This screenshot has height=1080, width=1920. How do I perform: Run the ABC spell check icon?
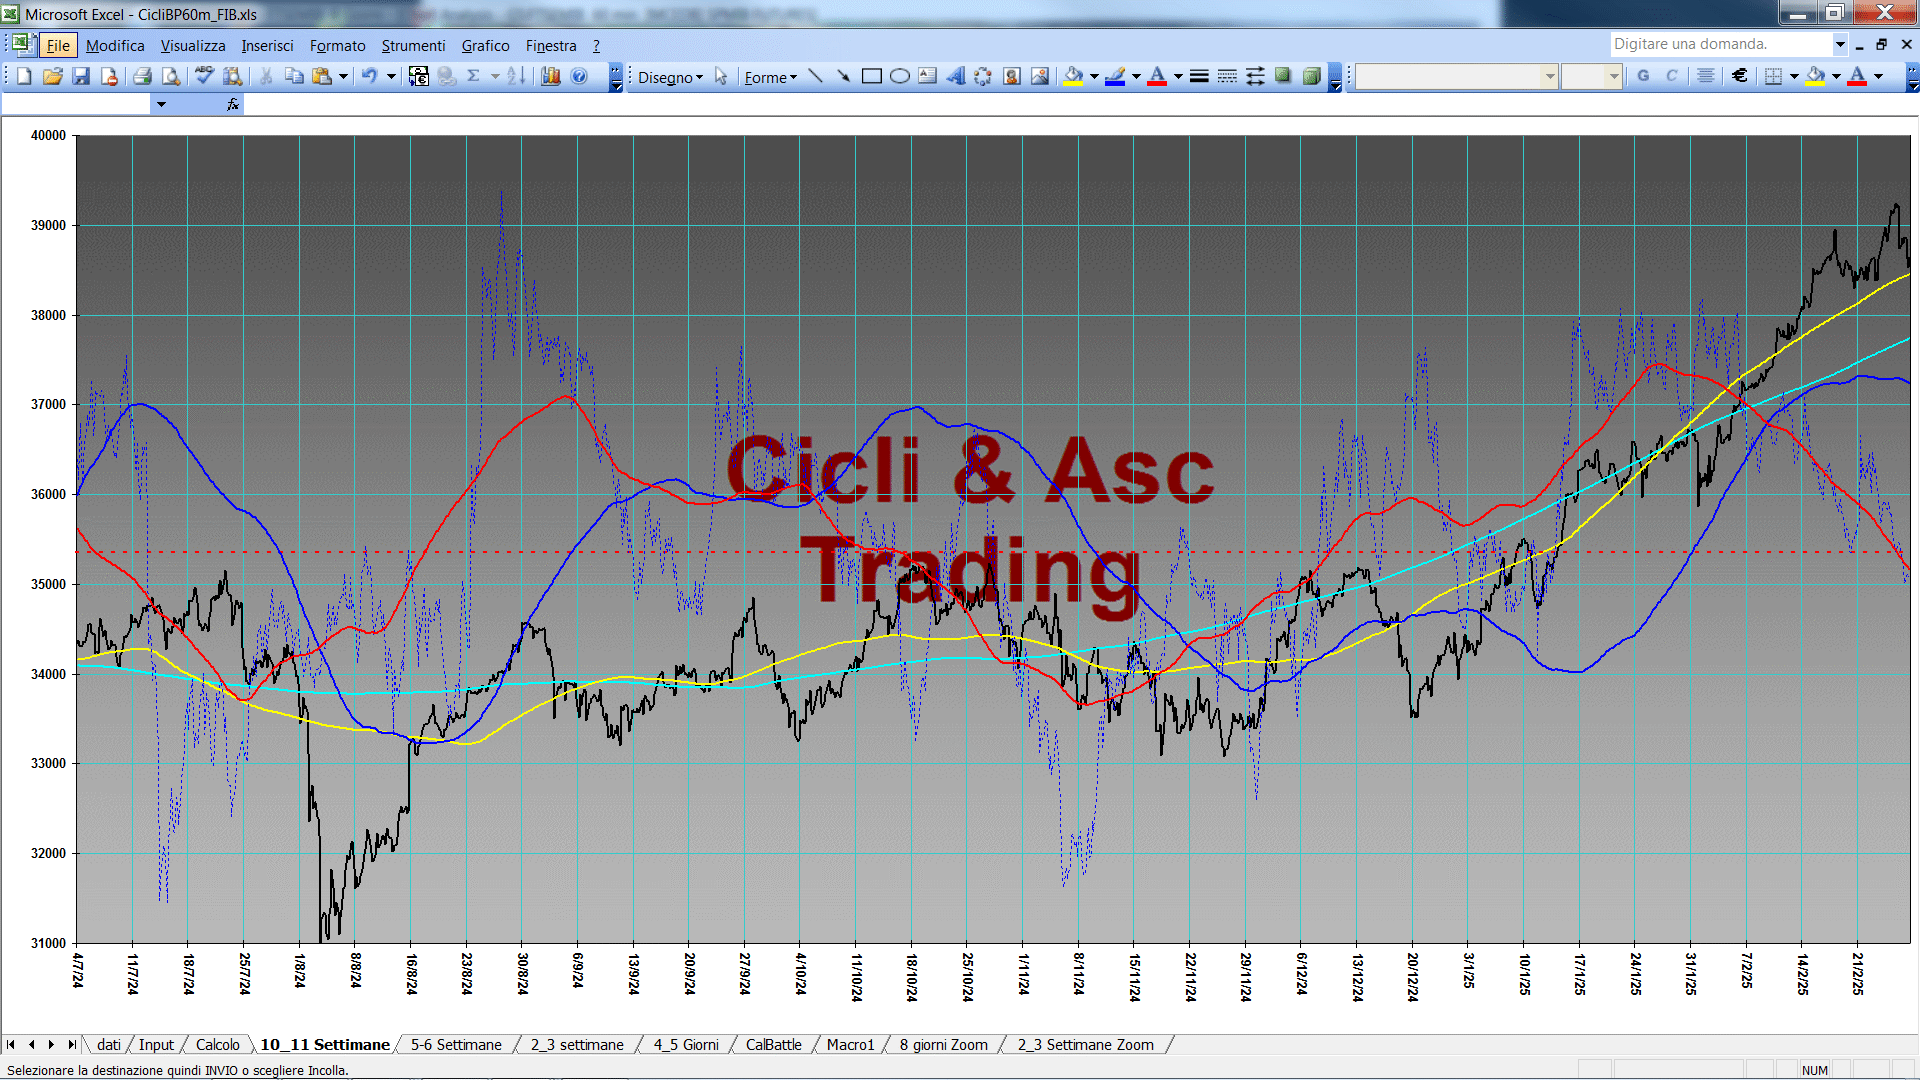point(204,76)
